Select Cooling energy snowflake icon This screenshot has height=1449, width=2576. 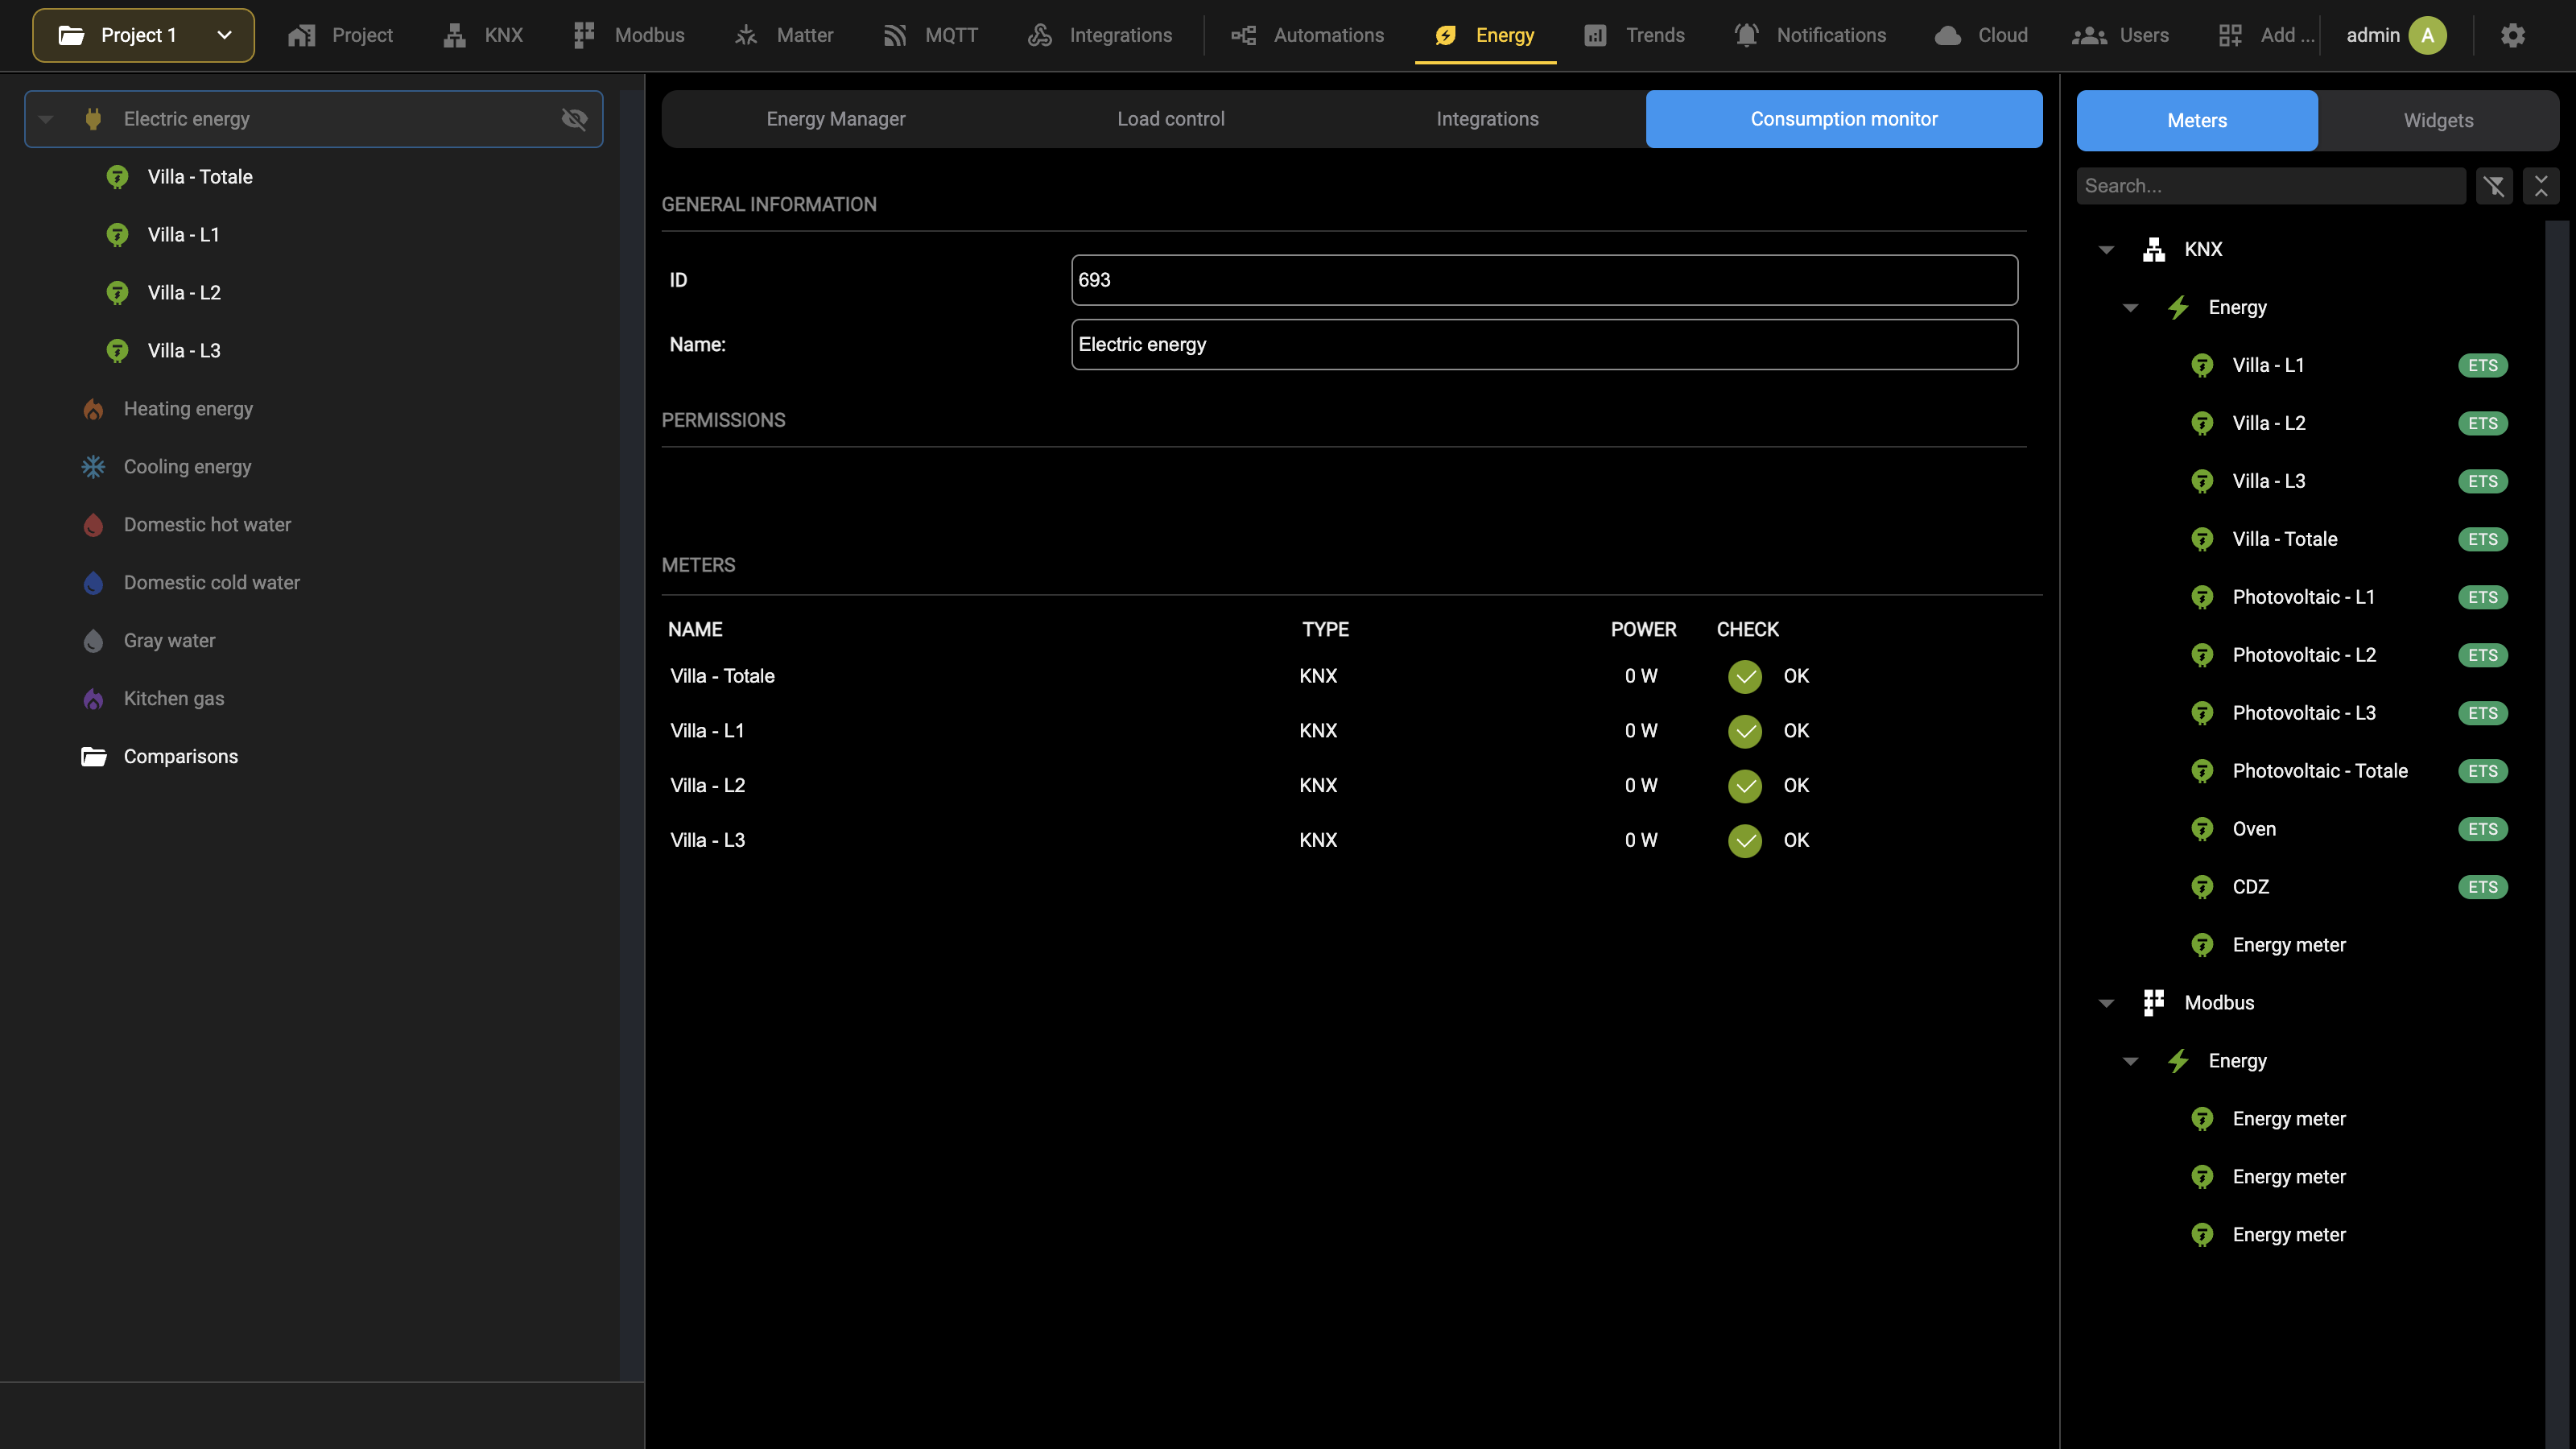[x=93, y=467]
